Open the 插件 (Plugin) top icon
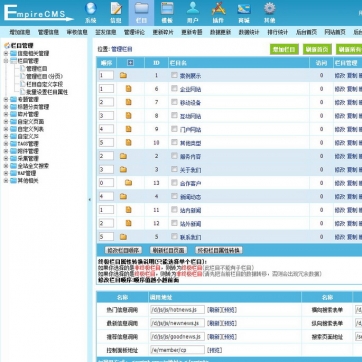Screen dimensions: 362x362 (x=218, y=12)
